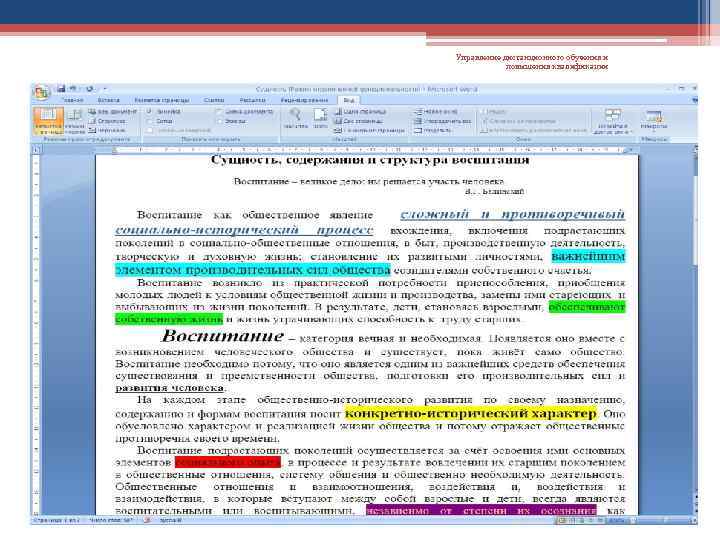Select the Print Layout view button
The width and height of the screenshot is (720, 540).
coord(48,121)
